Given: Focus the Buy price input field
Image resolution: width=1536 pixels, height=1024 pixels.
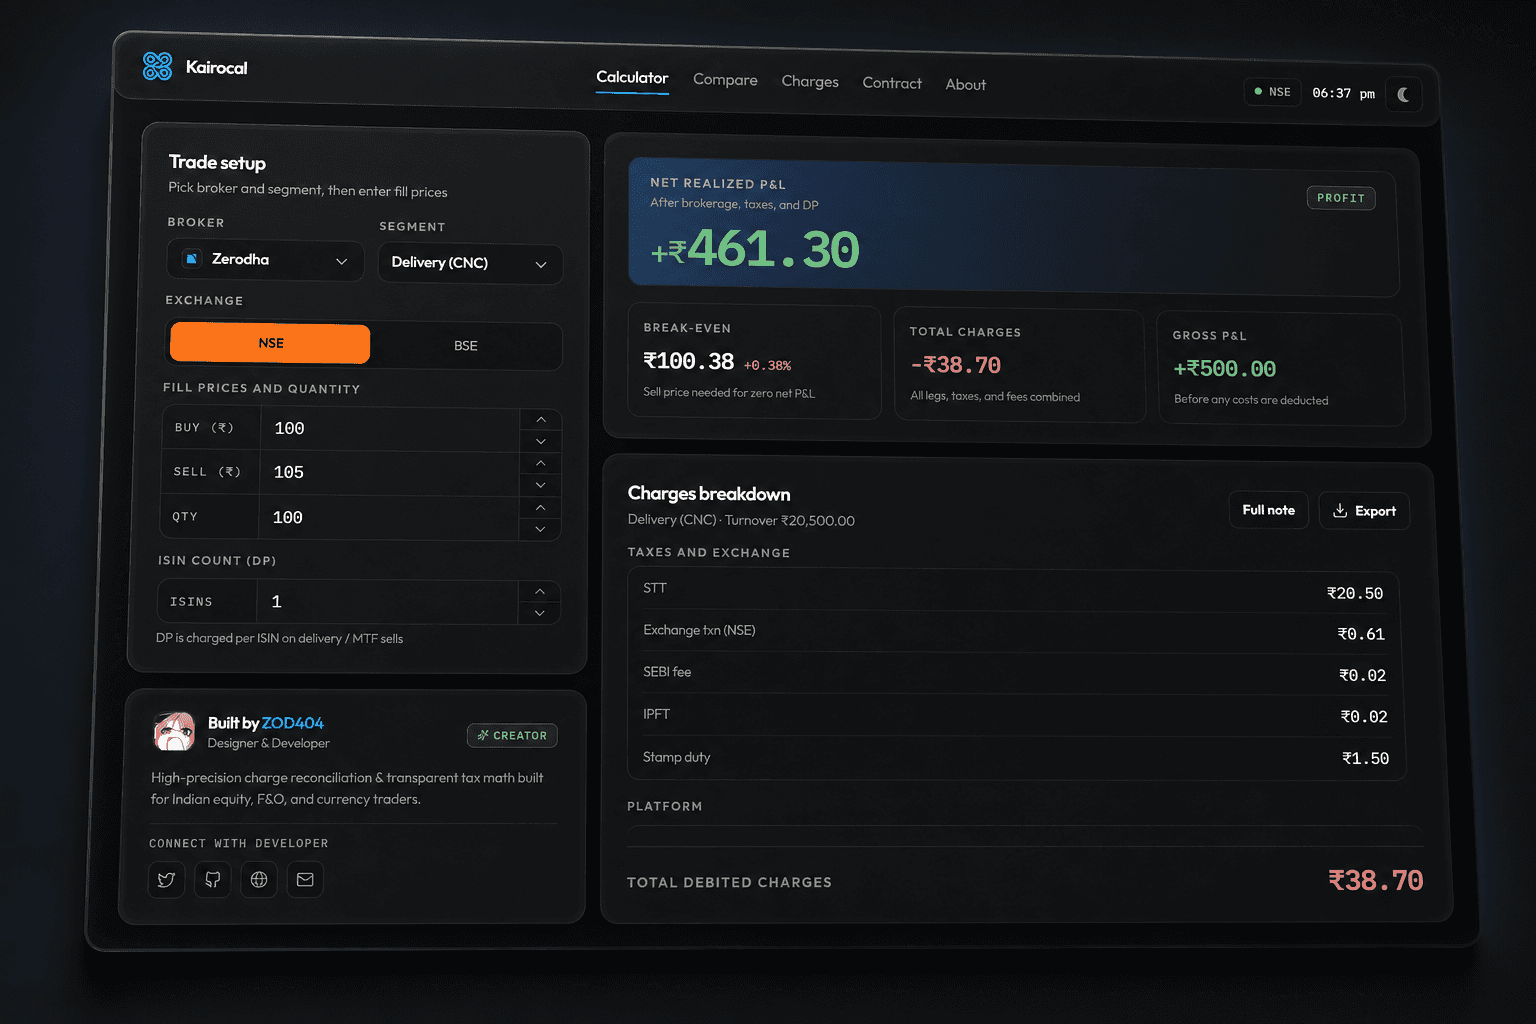Looking at the screenshot, I should (390, 429).
